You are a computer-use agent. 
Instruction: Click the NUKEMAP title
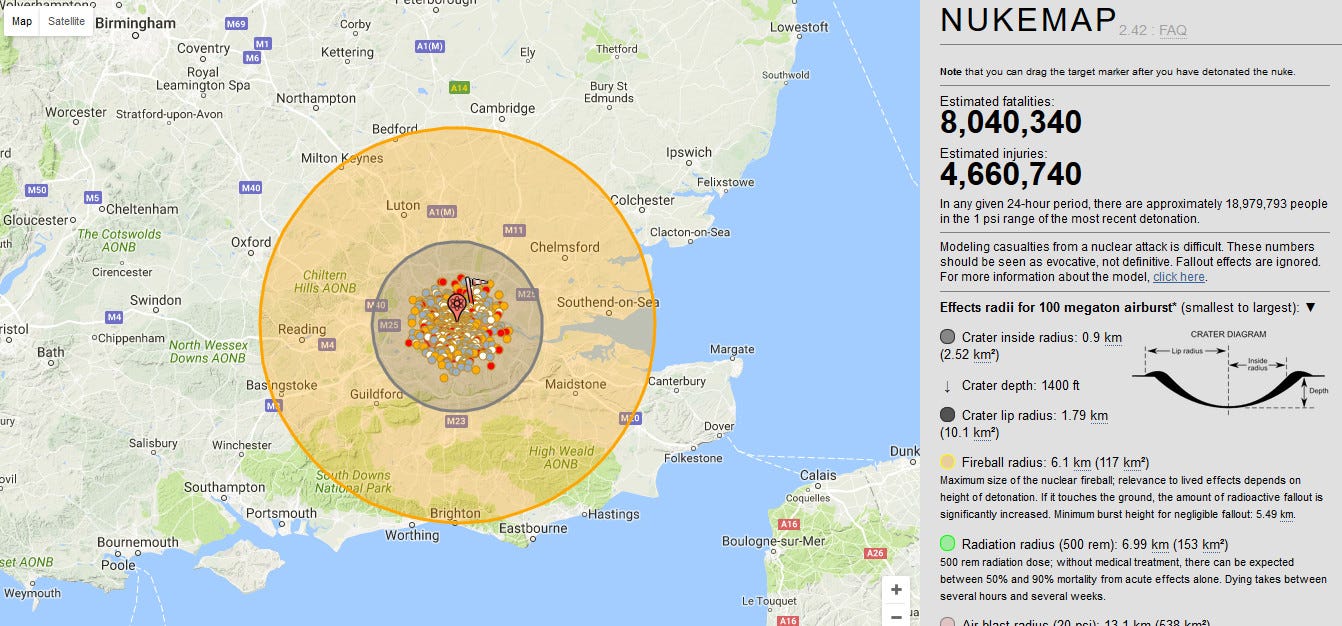pos(1028,21)
